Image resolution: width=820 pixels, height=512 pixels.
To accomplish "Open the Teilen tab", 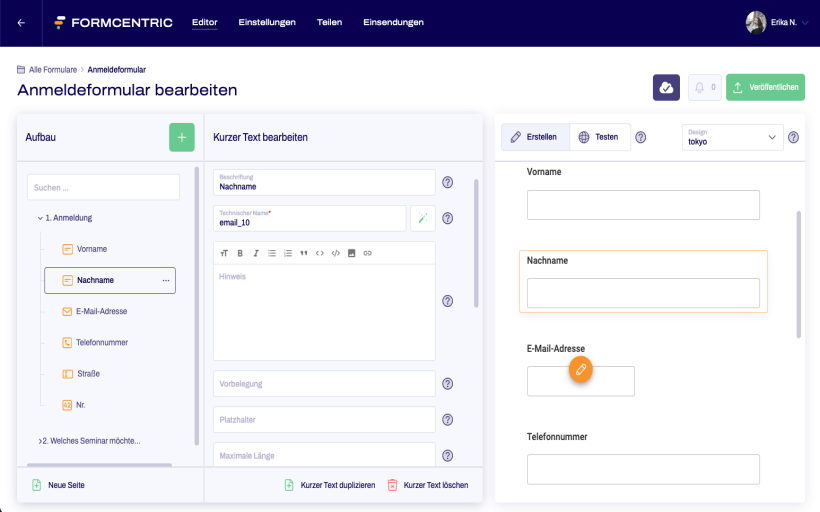I will point(329,22).
